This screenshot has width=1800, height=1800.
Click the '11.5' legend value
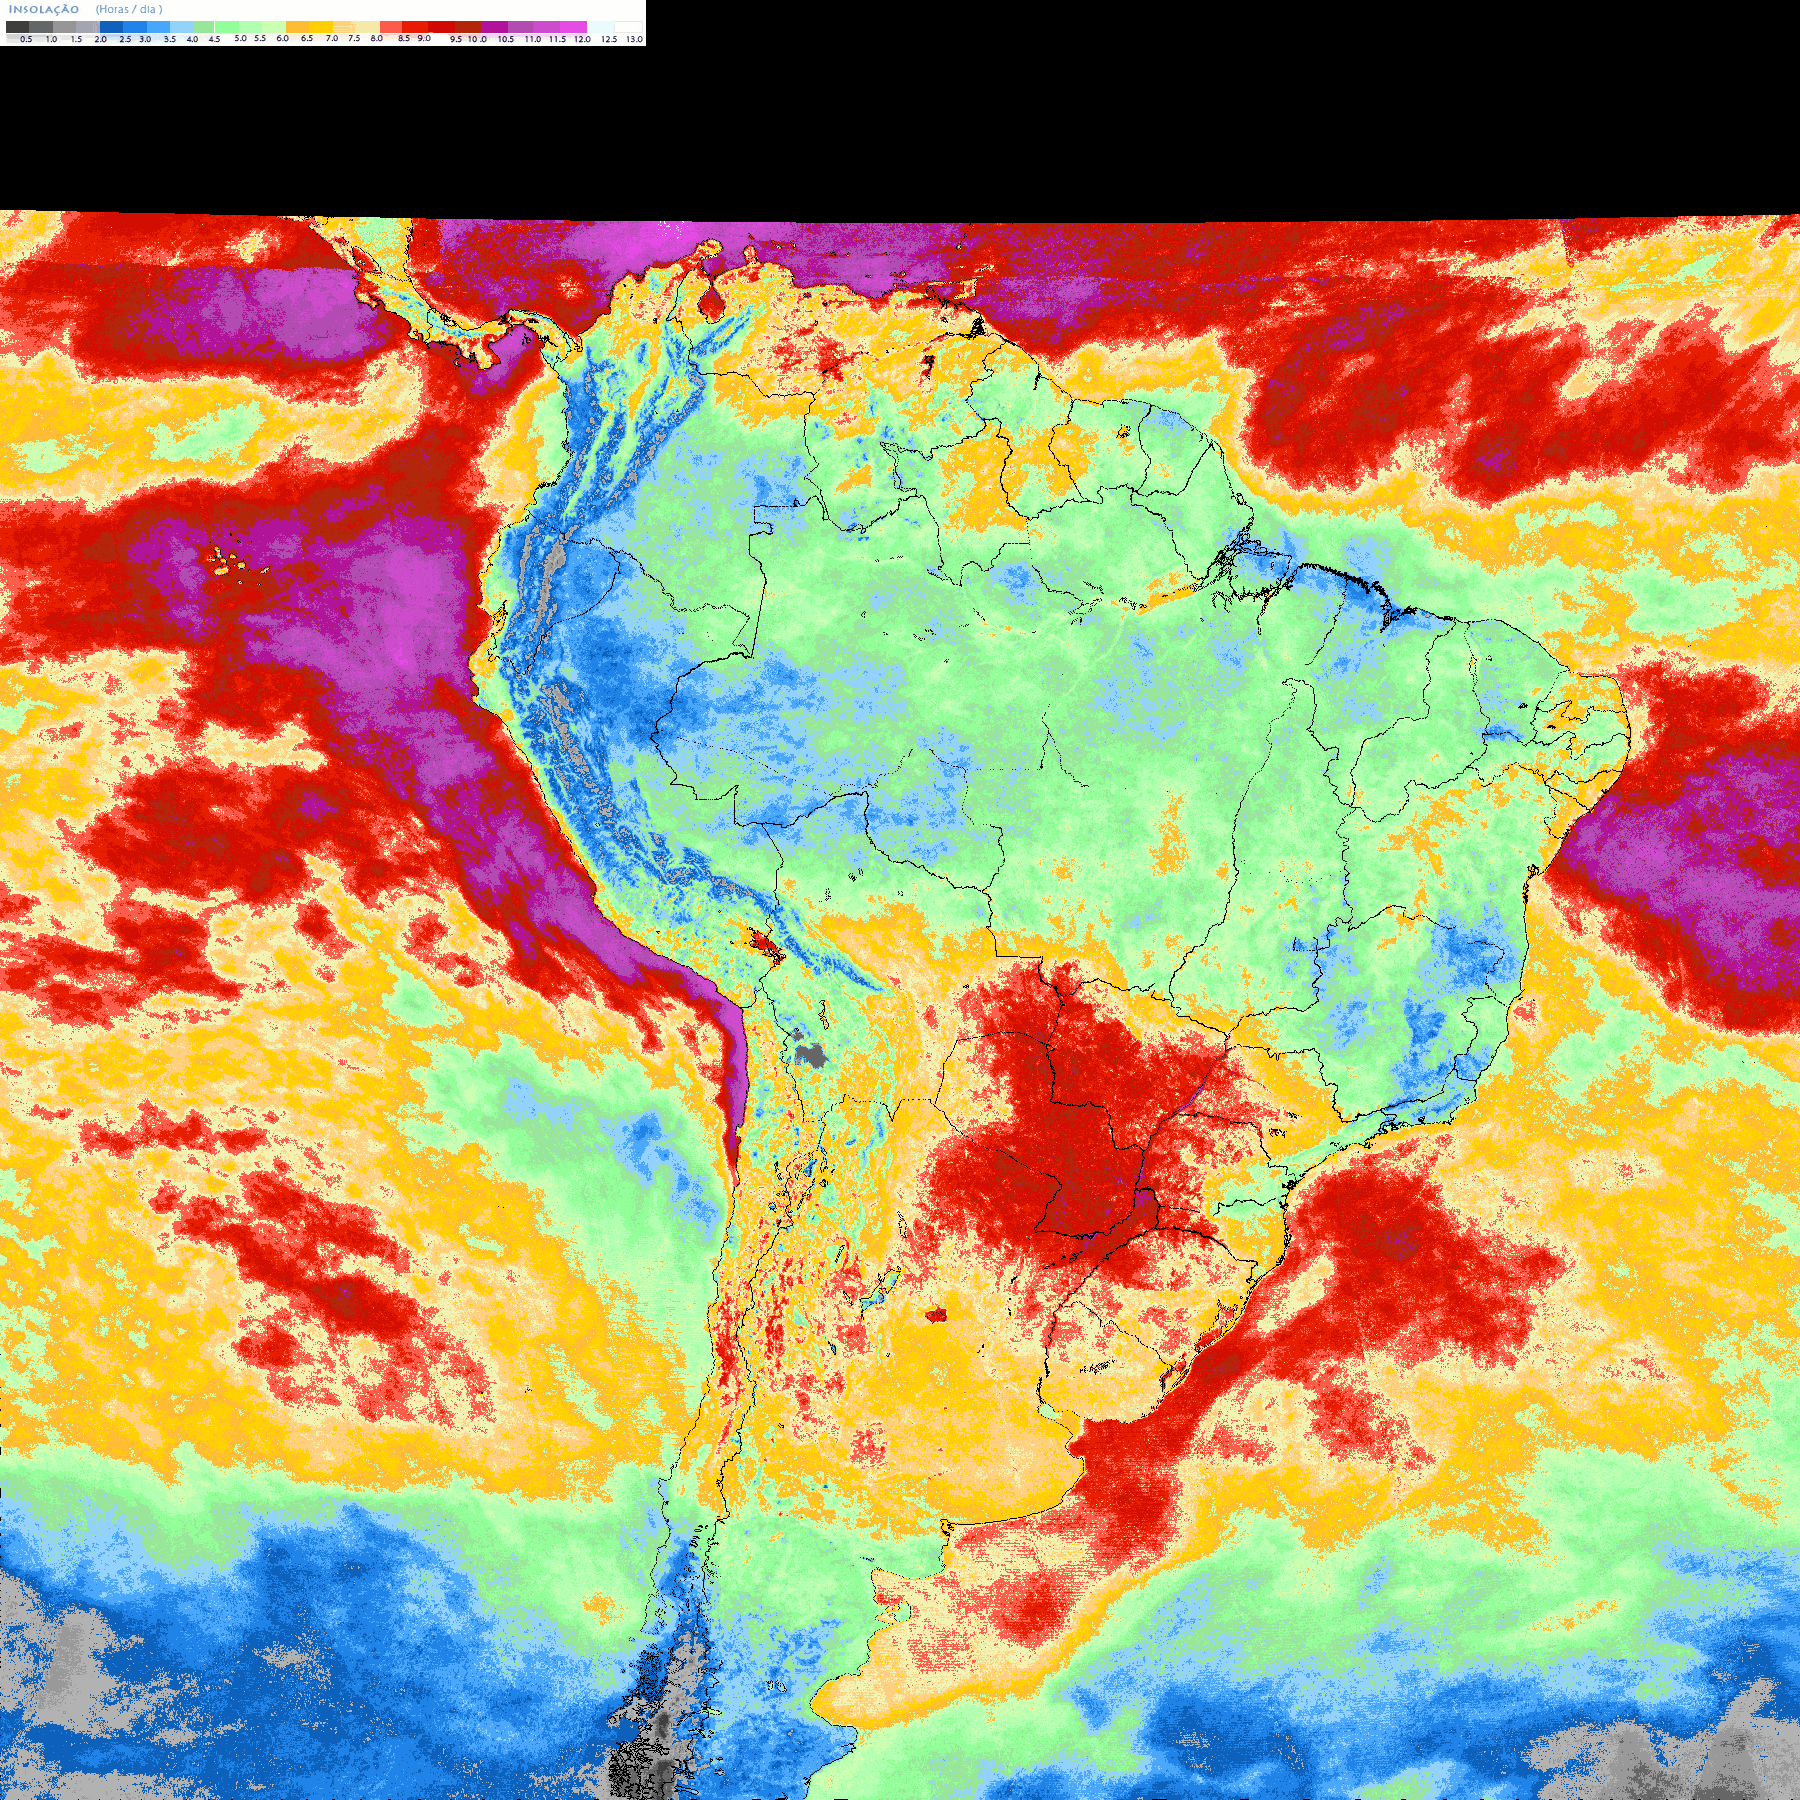pos(558,39)
